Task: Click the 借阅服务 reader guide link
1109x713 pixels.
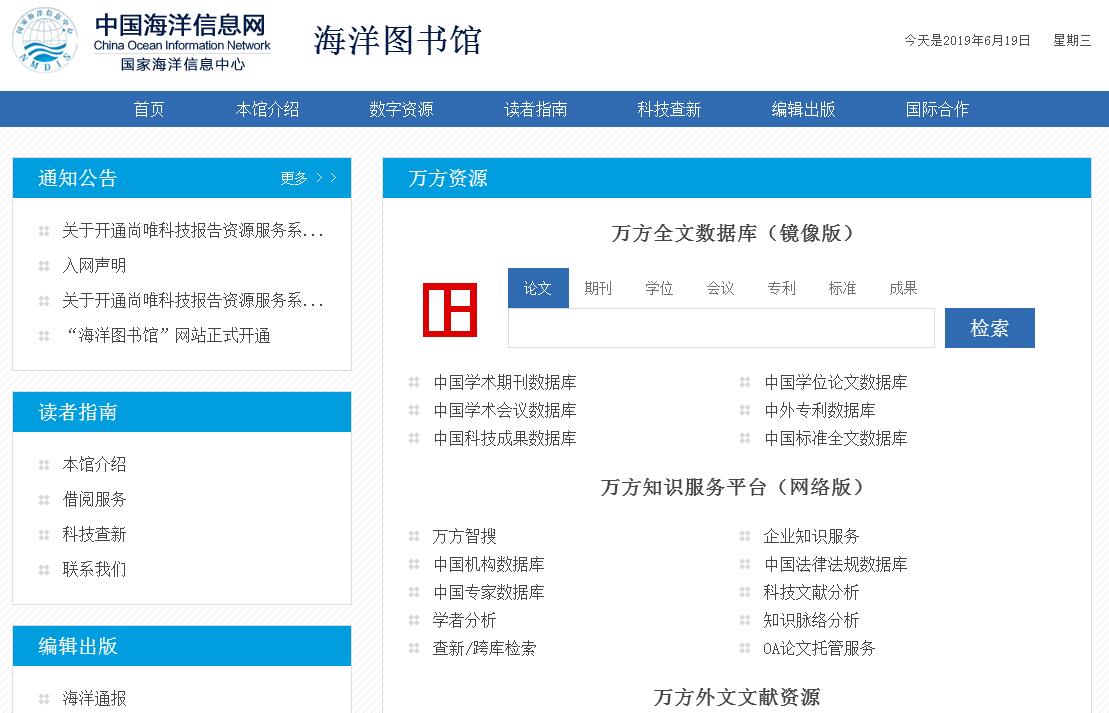Action: pos(94,499)
